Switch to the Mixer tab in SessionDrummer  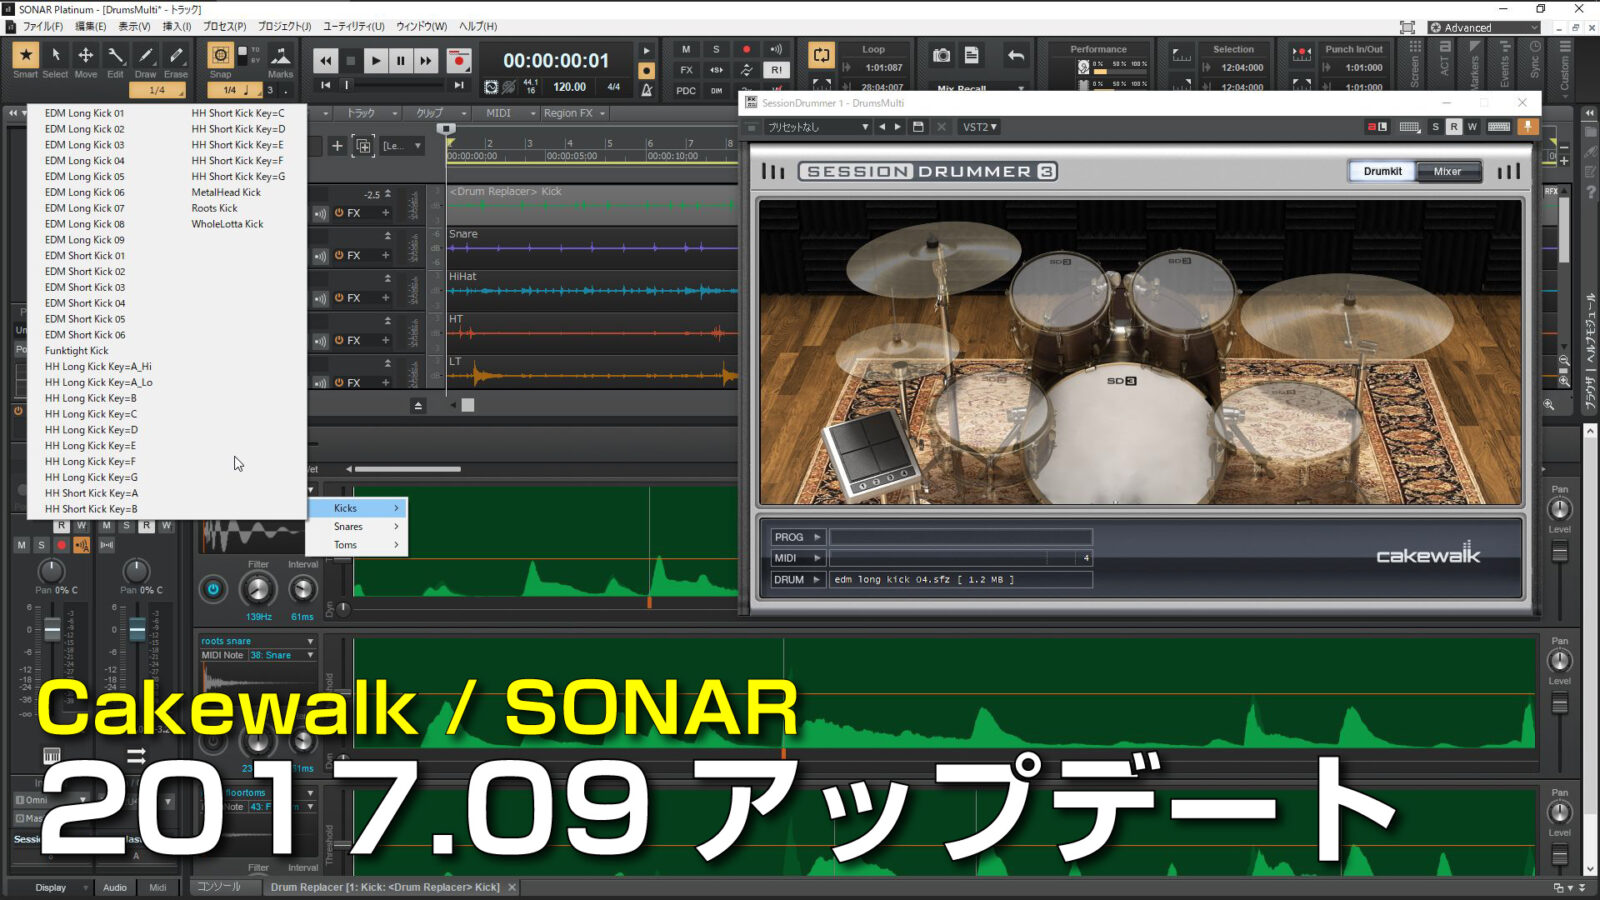pyautogui.click(x=1448, y=171)
